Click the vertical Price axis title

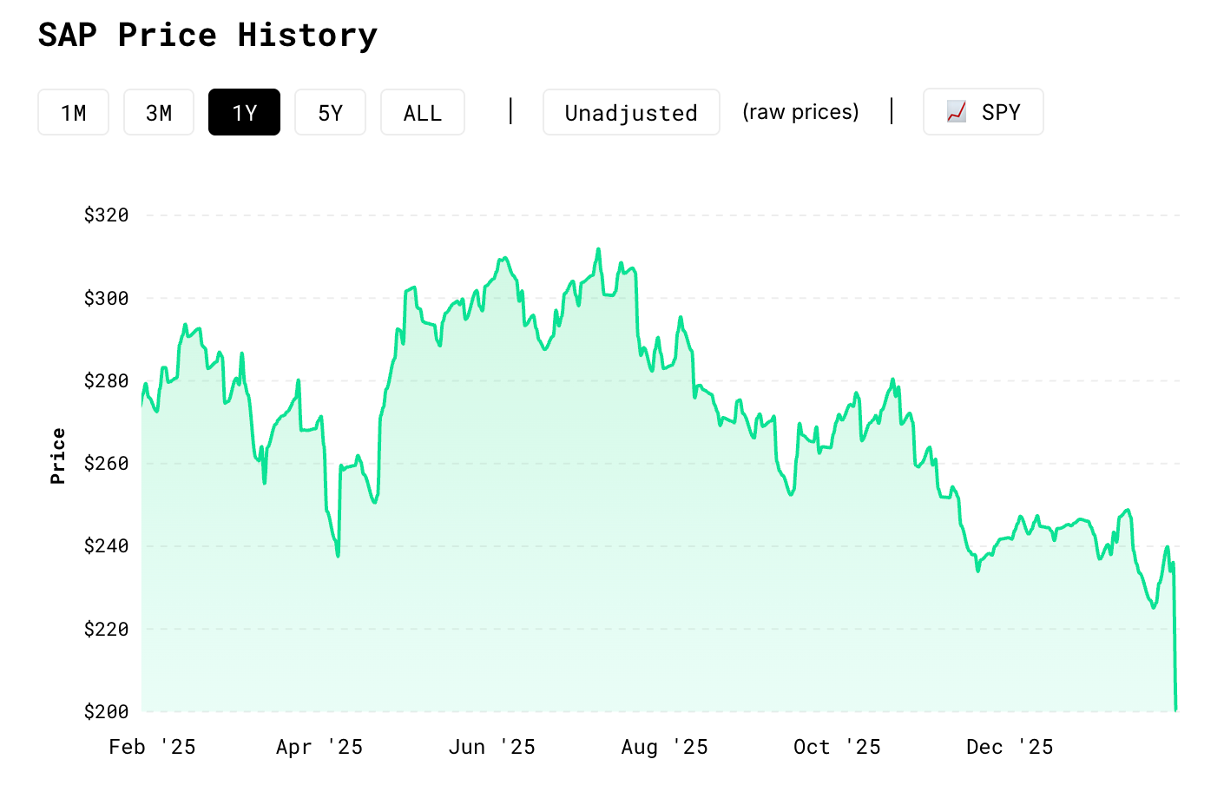[x=58, y=456]
